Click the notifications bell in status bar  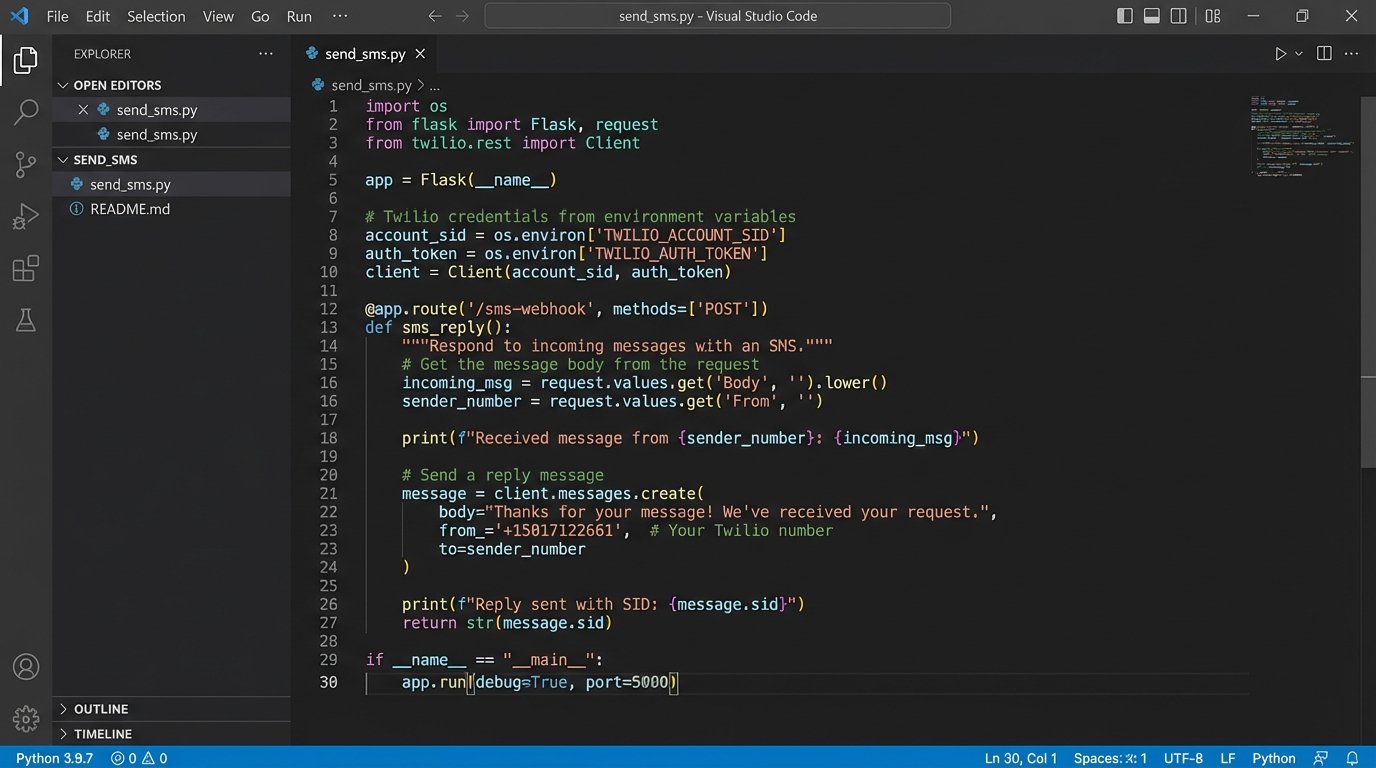[1352, 758]
